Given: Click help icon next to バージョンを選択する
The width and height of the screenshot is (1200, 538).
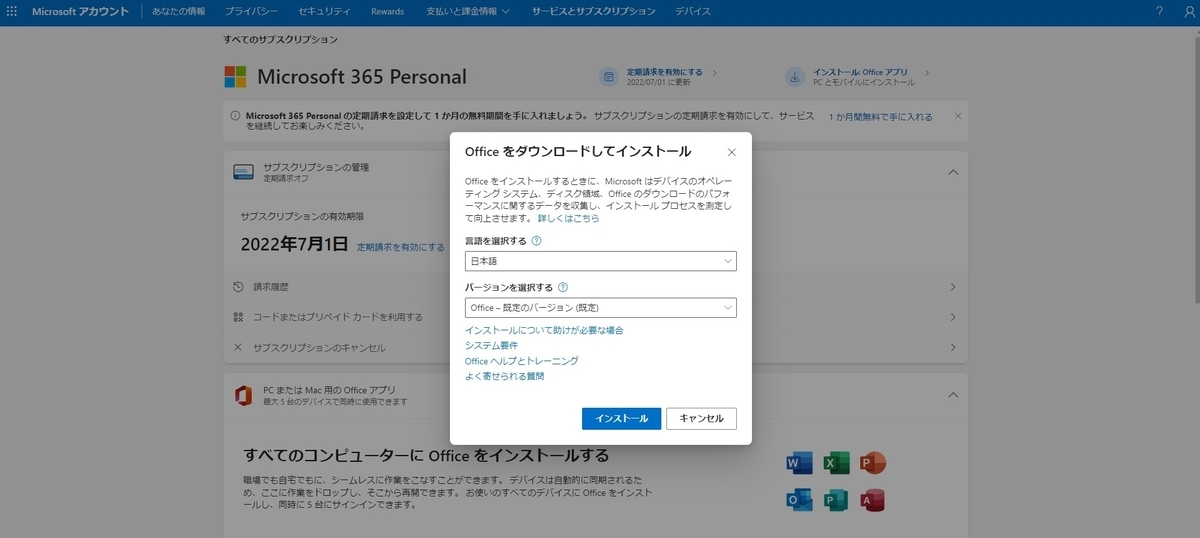Looking at the screenshot, I should click(563, 287).
